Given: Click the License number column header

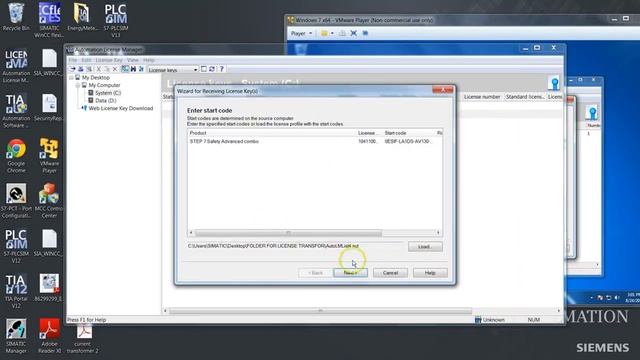Looking at the screenshot, I should point(482,97).
